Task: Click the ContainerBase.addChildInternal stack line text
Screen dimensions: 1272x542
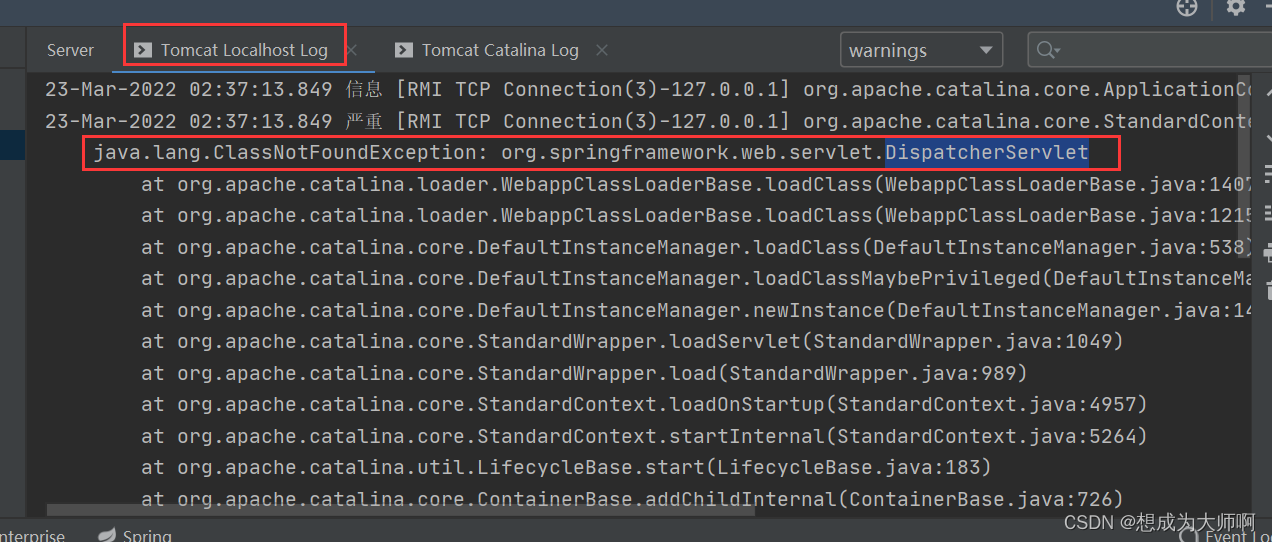Action: click(x=632, y=499)
